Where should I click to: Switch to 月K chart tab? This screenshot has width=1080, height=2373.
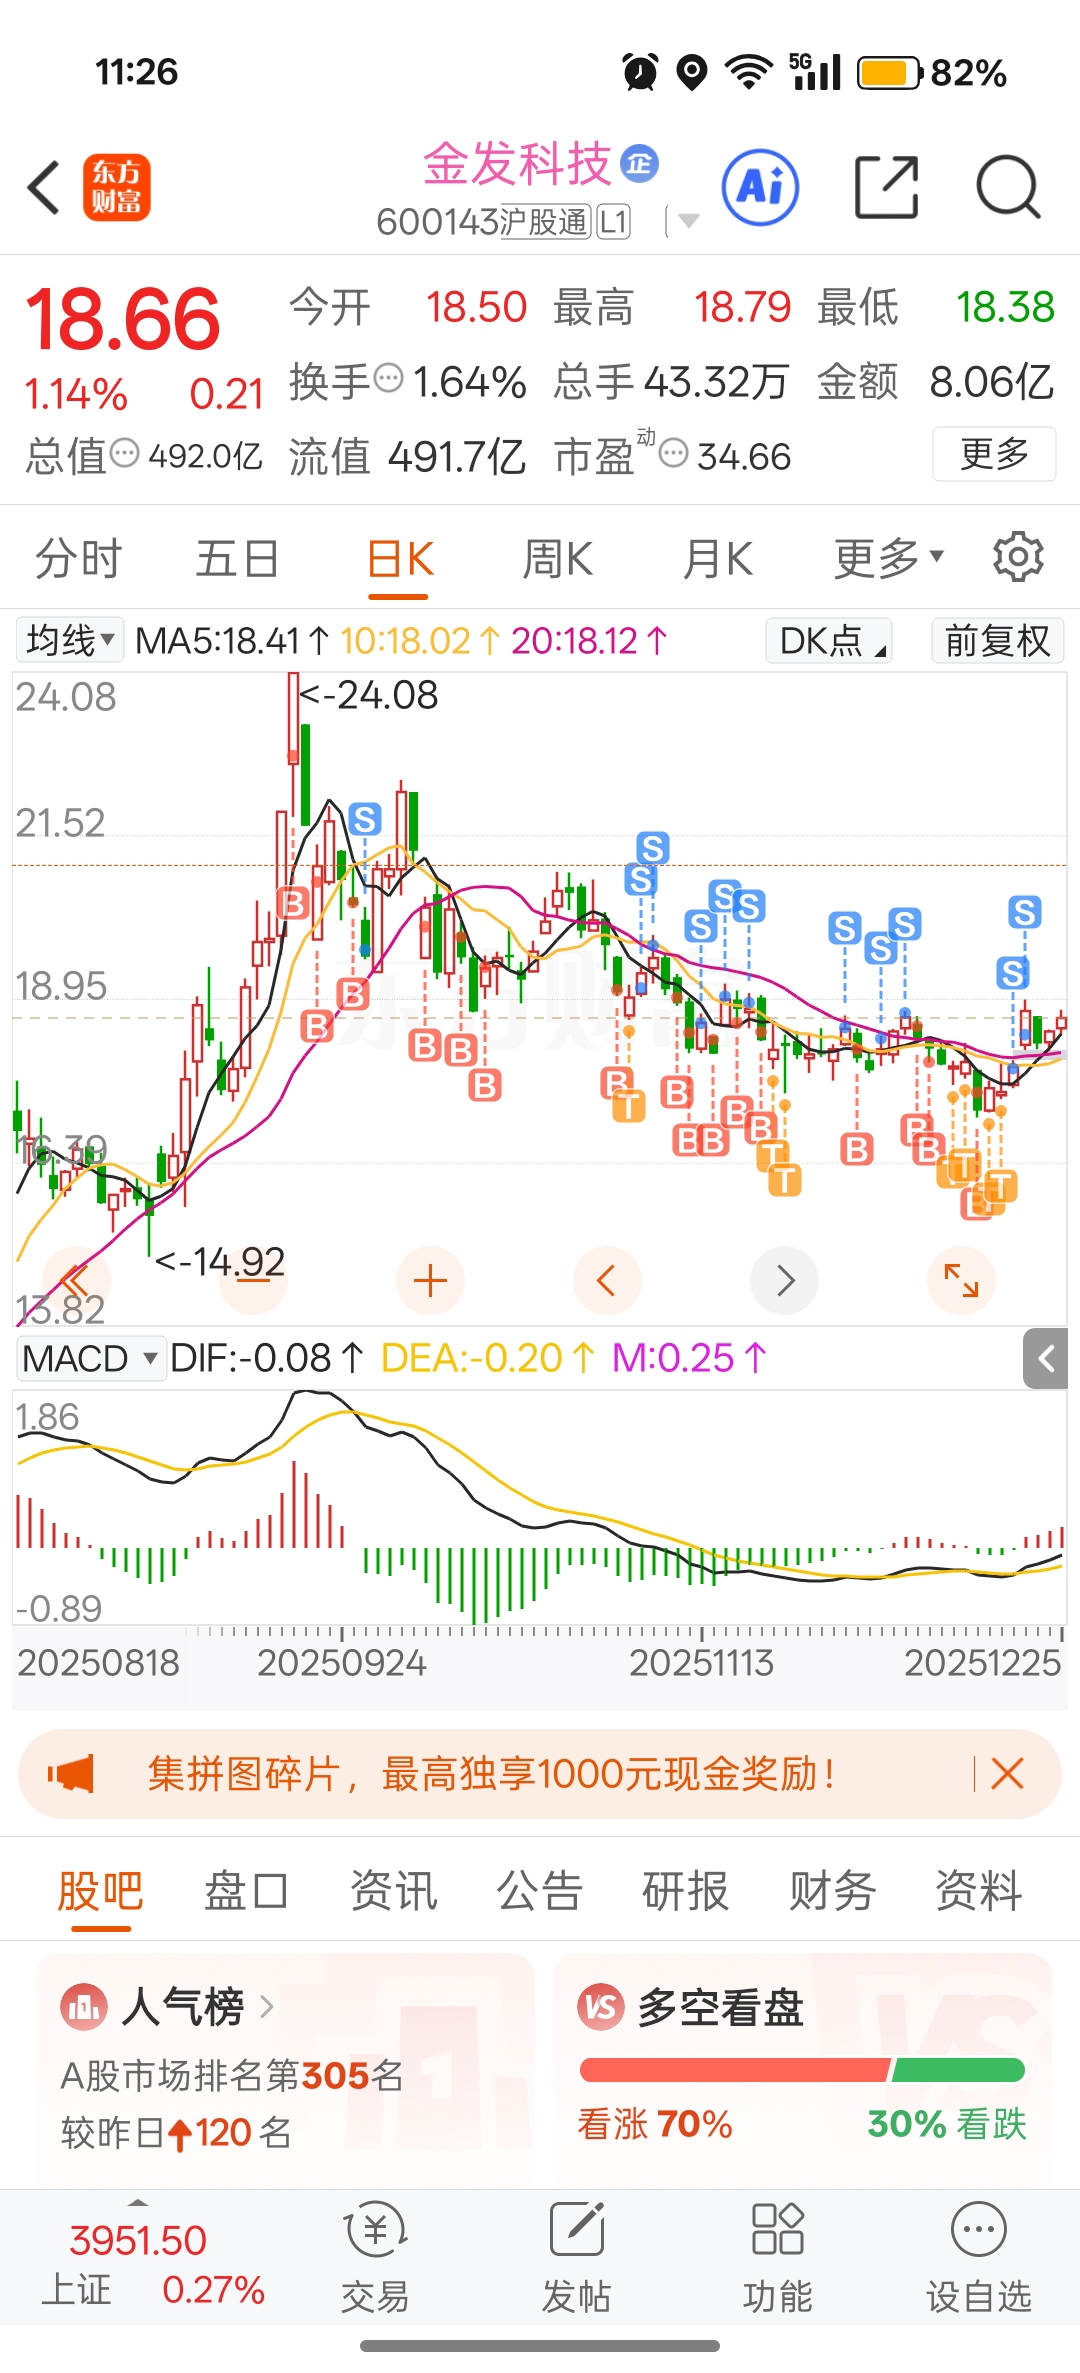coord(717,558)
